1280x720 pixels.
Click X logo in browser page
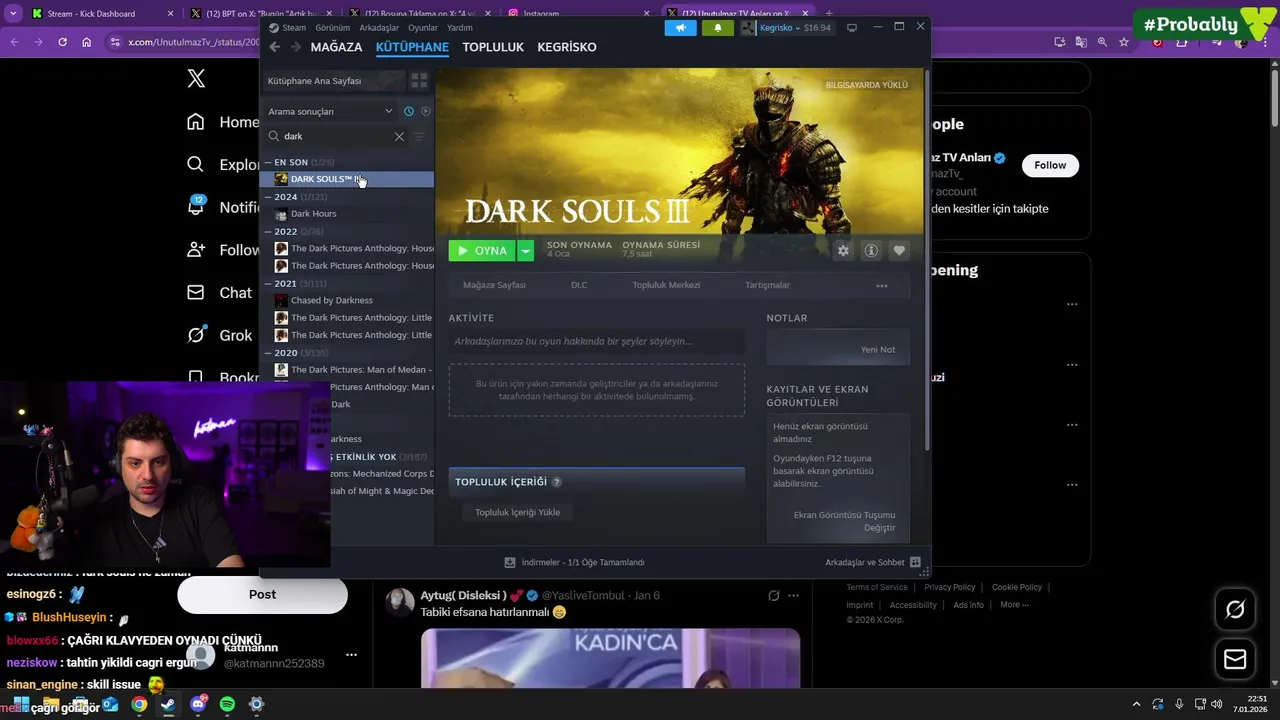click(x=196, y=79)
